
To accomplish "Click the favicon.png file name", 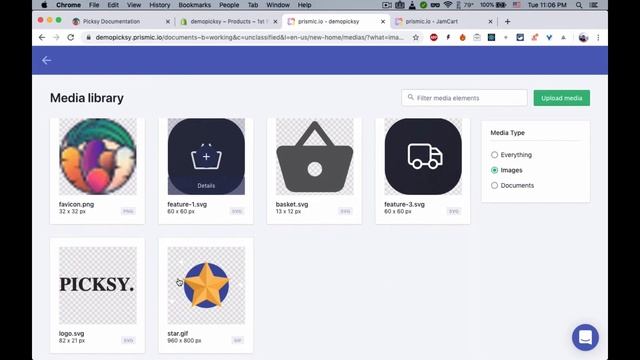I will 76,204.
